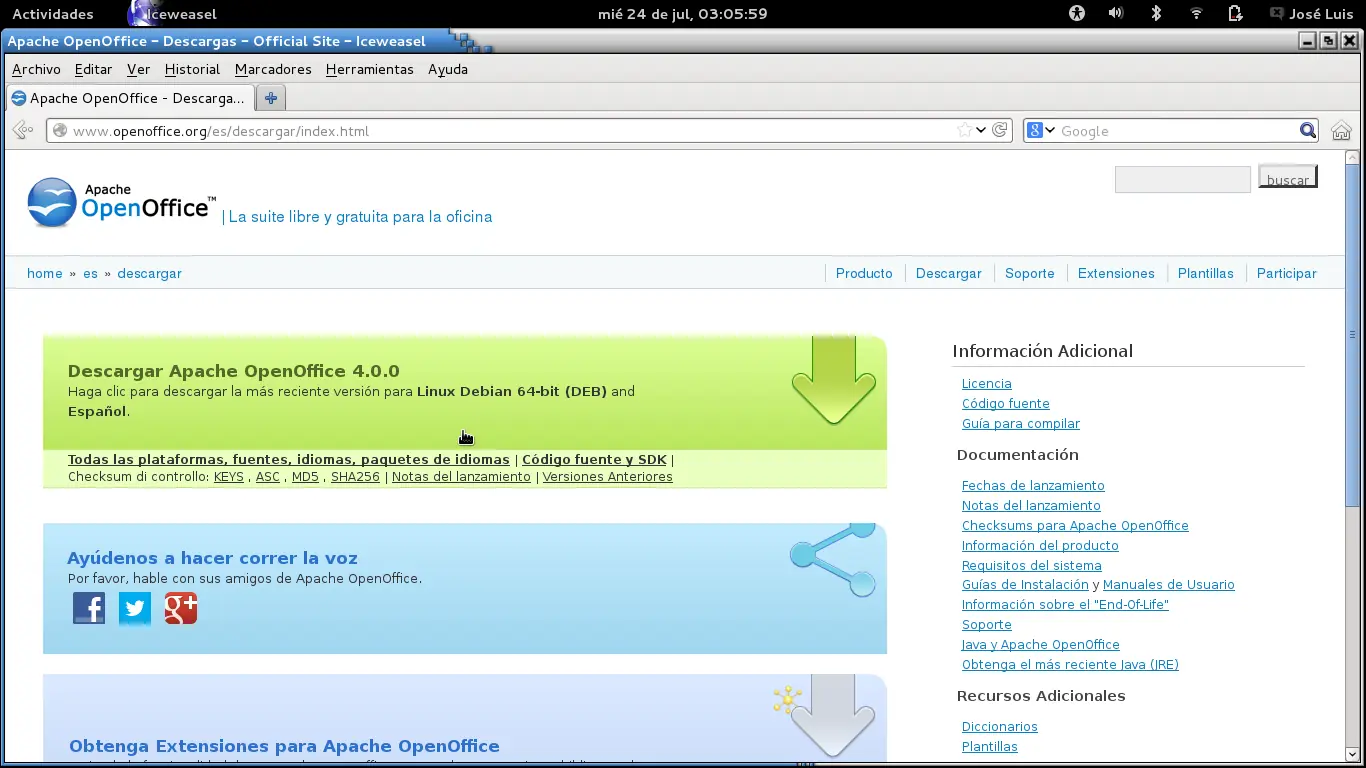Select the Apache OpenOffice - Descarga tab
The image size is (1366, 768).
(x=129, y=98)
